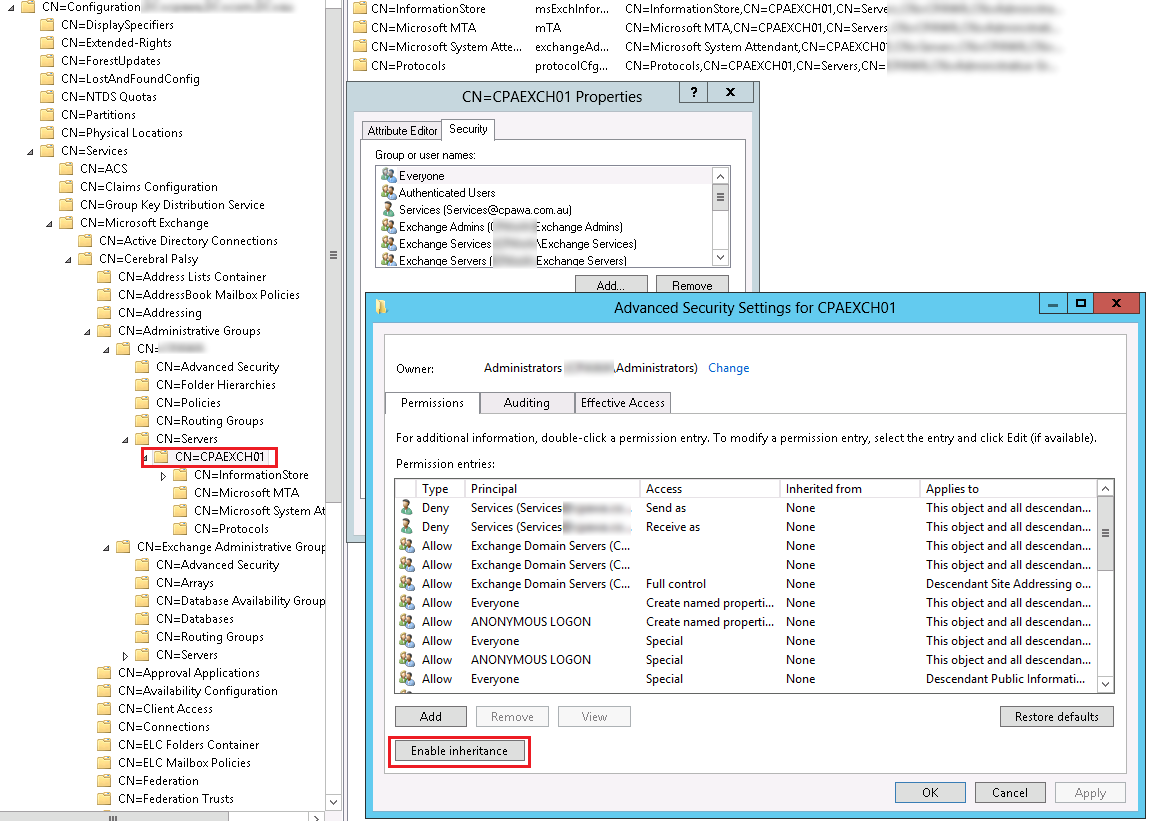This screenshot has height=821, width=1152.
Task: Switch to the Attribute Editor tab
Action: tap(402, 130)
